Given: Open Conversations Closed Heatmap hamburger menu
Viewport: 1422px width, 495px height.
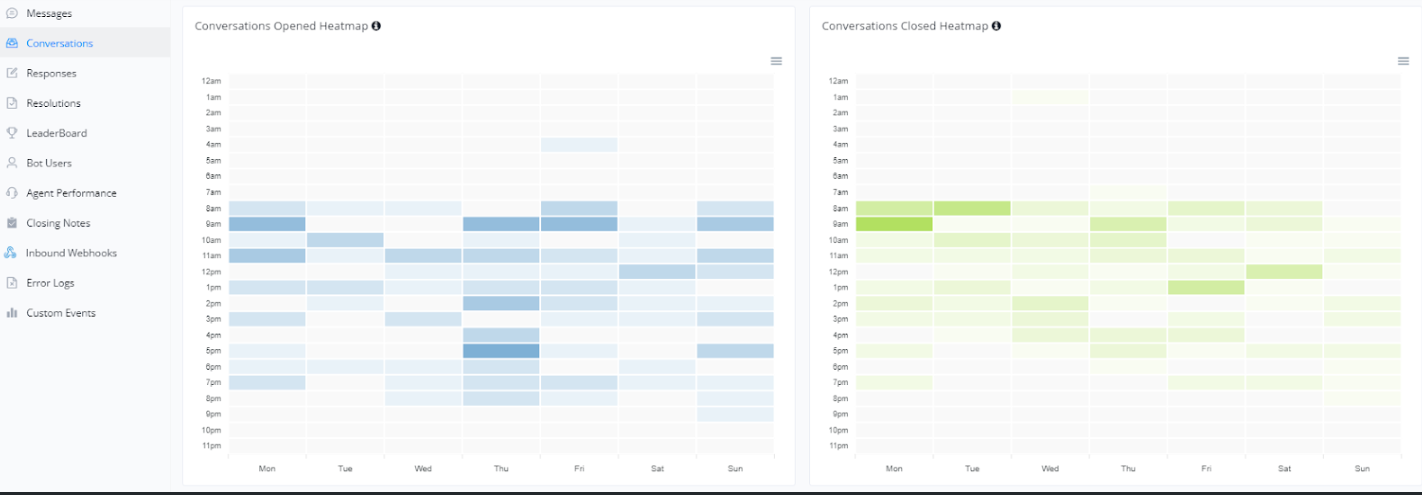Looking at the screenshot, I should [1403, 61].
